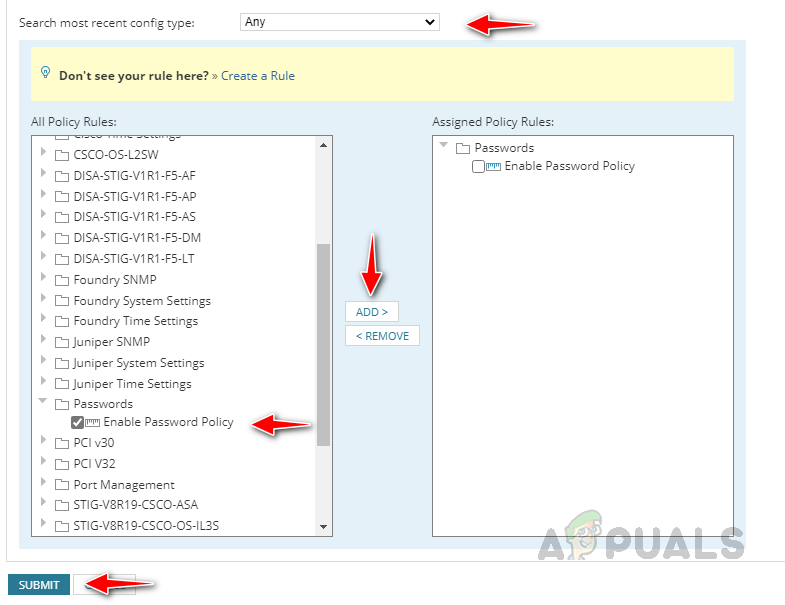Select the CSCO-OS-L2SW tree row label
Screen dimensions: 785x605
click(116, 155)
